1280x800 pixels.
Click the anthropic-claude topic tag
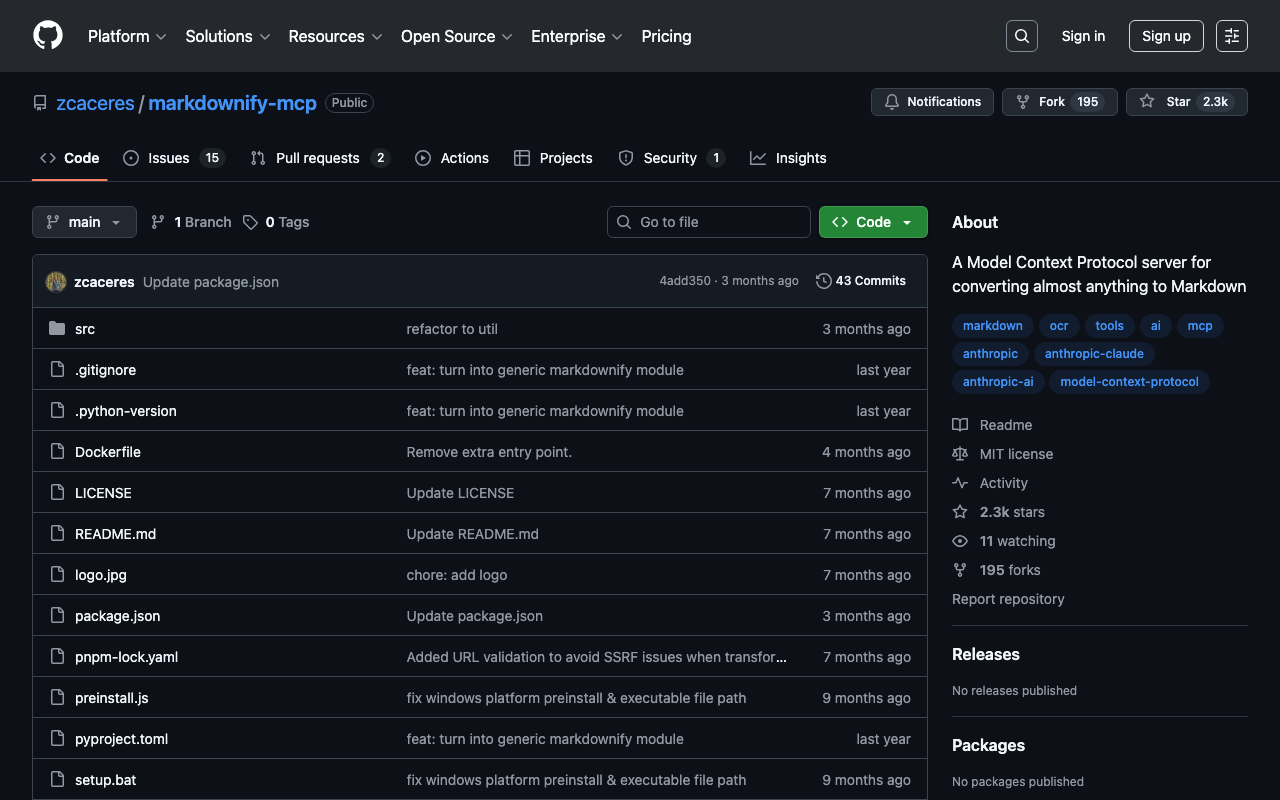[x=1094, y=354]
